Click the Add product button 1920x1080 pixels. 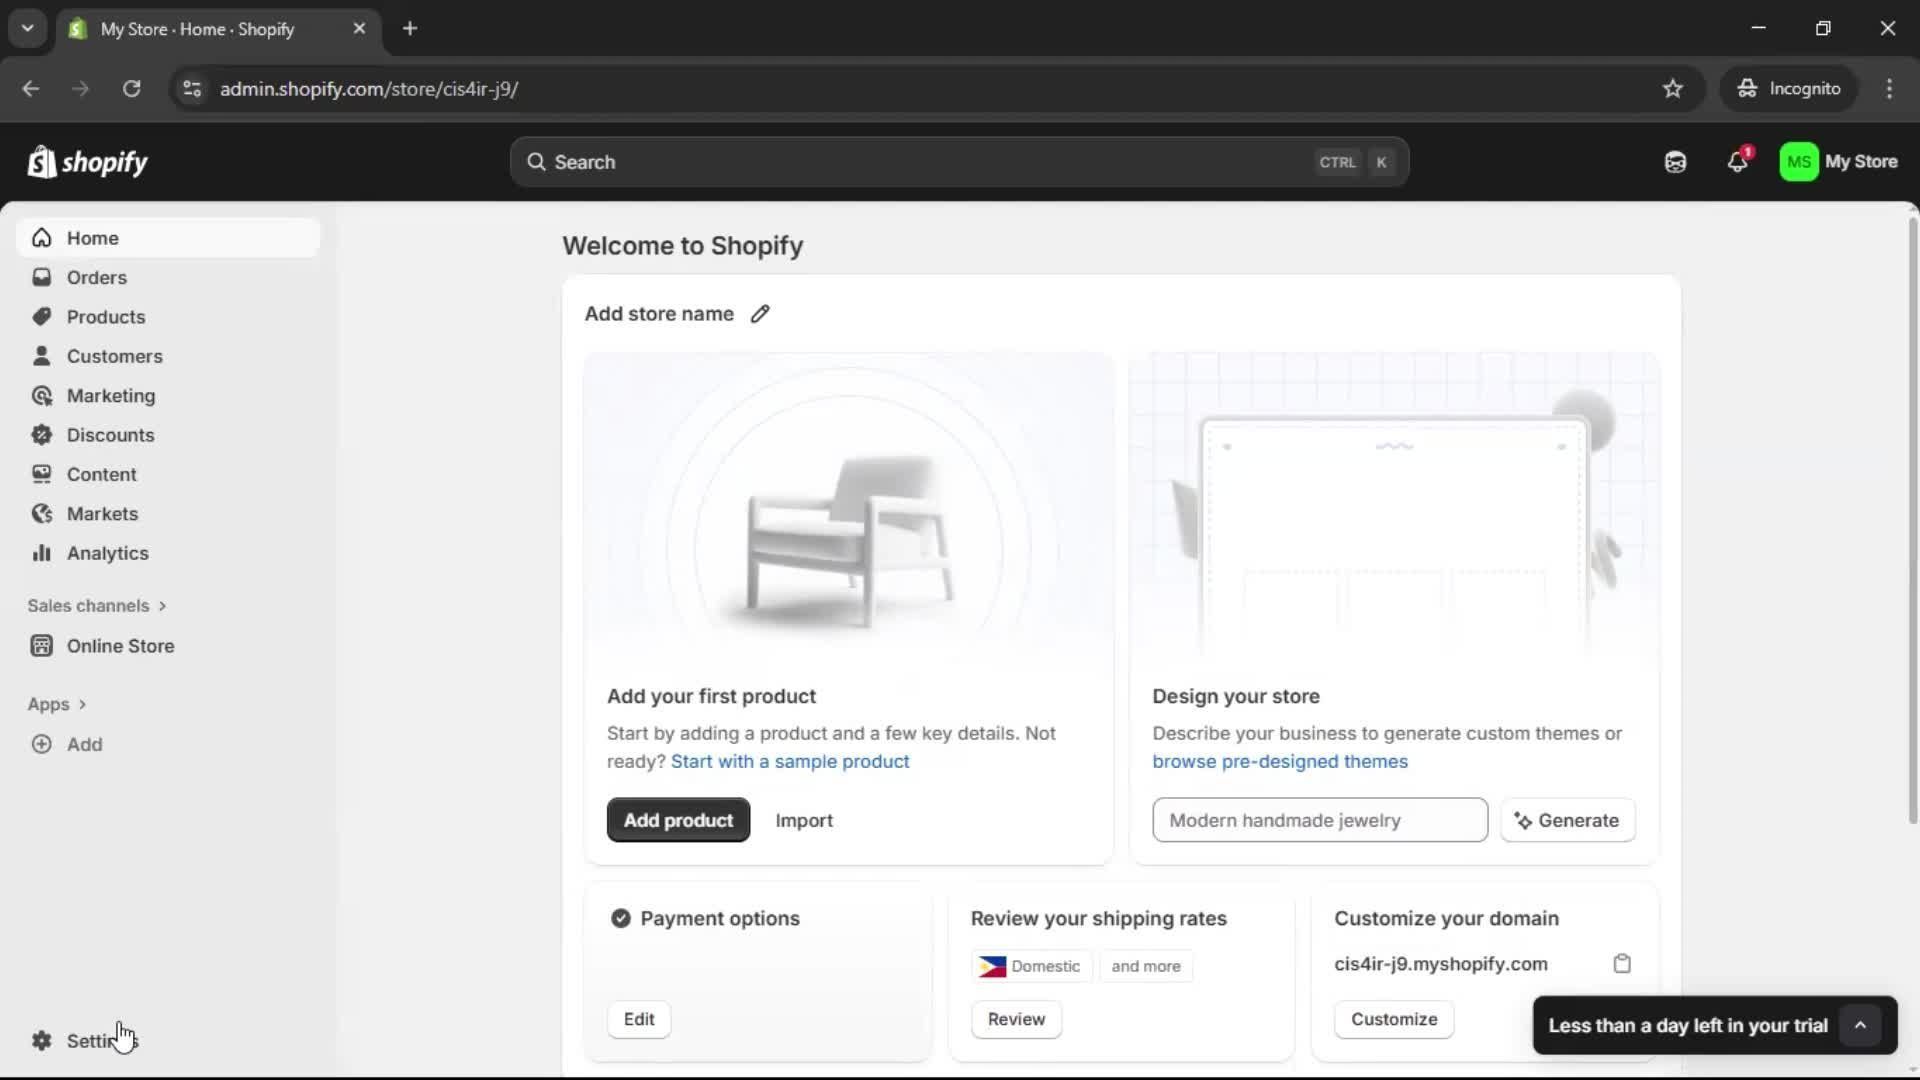[678, 820]
